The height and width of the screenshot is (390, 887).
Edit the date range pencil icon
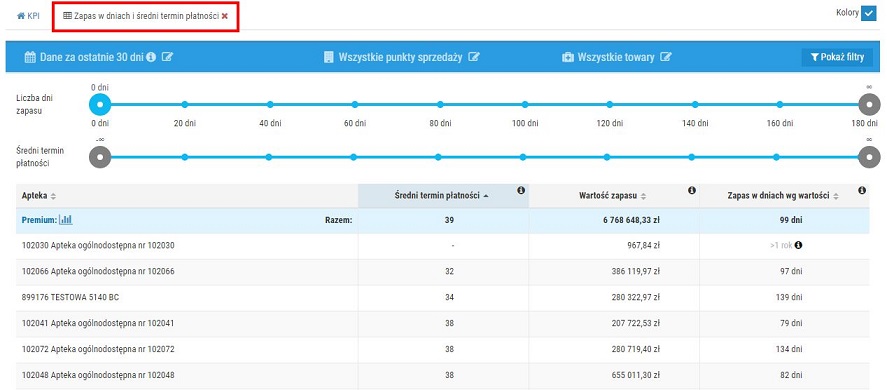click(167, 57)
